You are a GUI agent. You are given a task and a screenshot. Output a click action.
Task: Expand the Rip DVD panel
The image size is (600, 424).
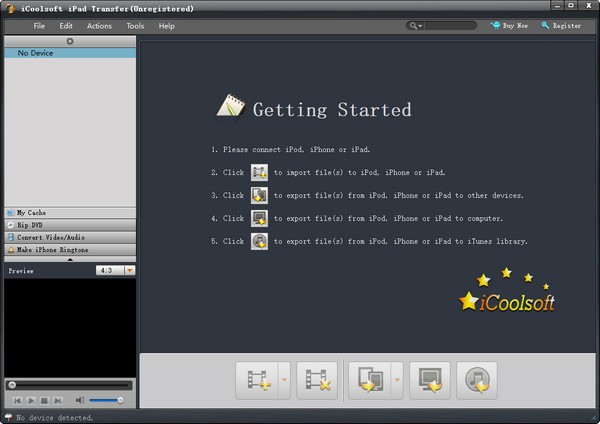pos(69,225)
